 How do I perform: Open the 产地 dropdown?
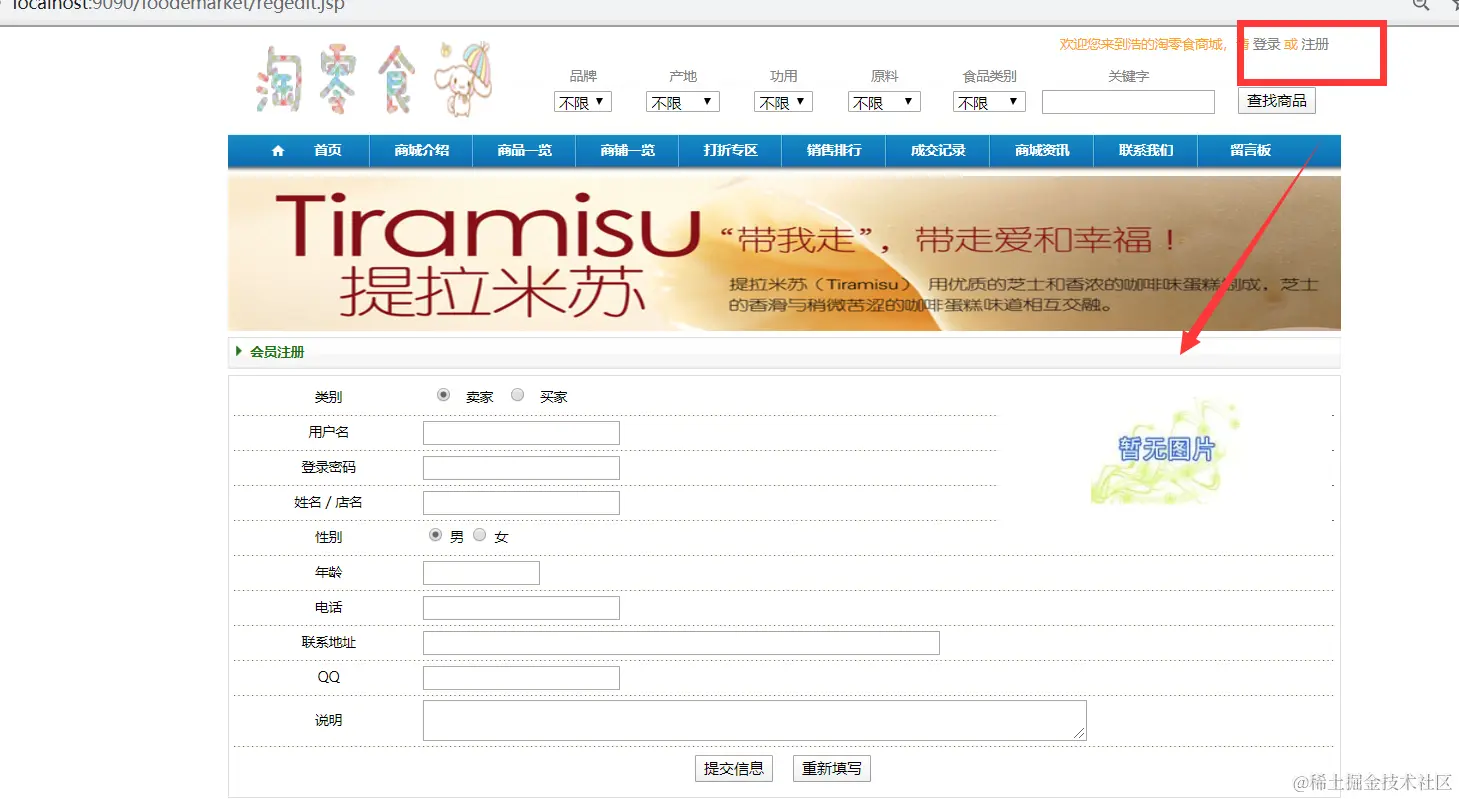683,102
